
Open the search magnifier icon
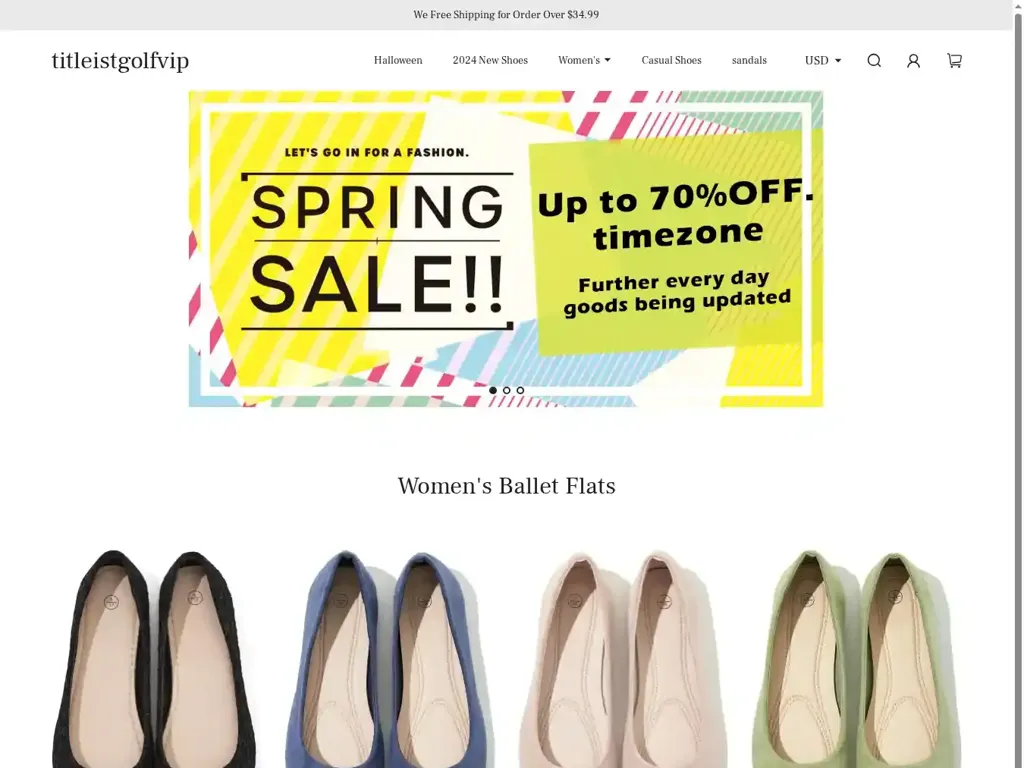tap(874, 61)
